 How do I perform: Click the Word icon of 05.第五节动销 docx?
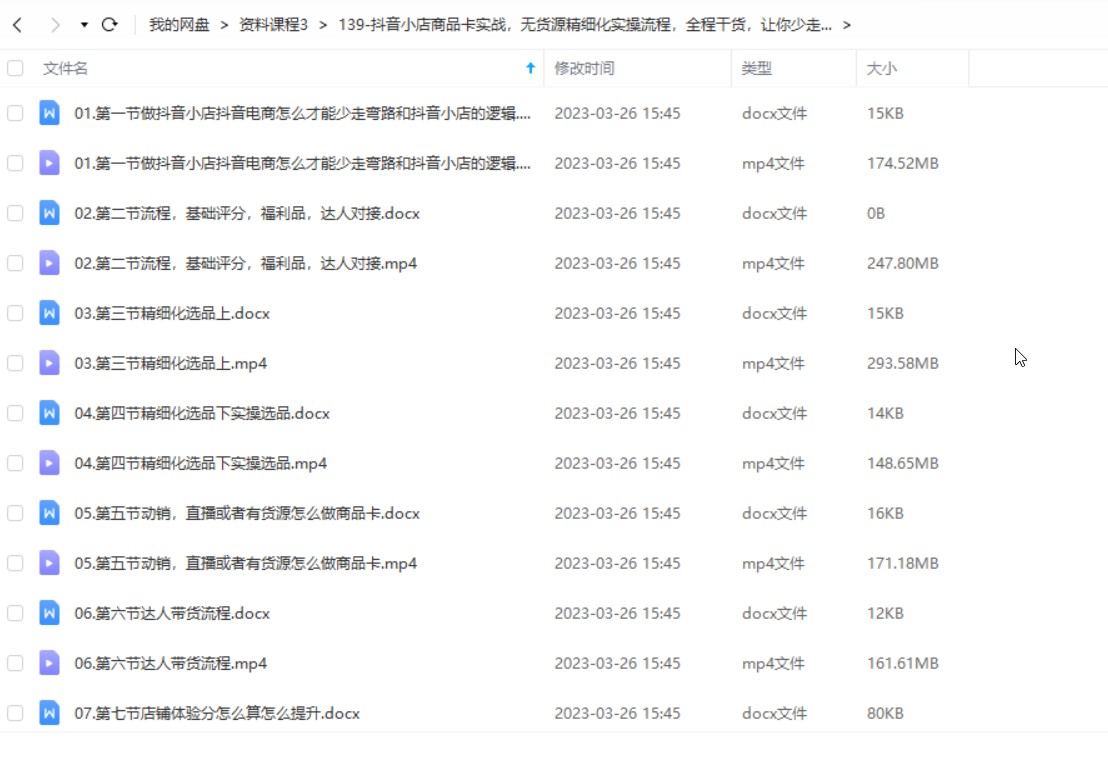49,513
